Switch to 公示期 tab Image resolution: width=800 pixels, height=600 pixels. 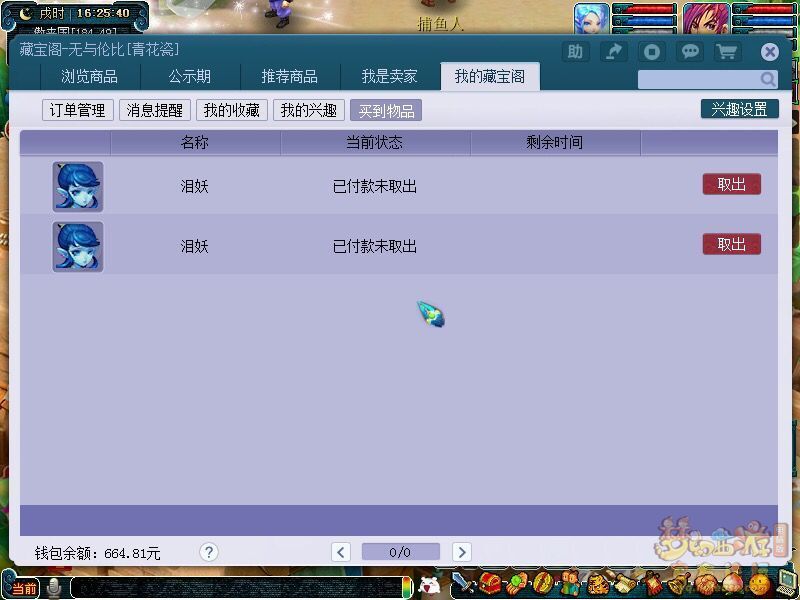coord(190,77)
